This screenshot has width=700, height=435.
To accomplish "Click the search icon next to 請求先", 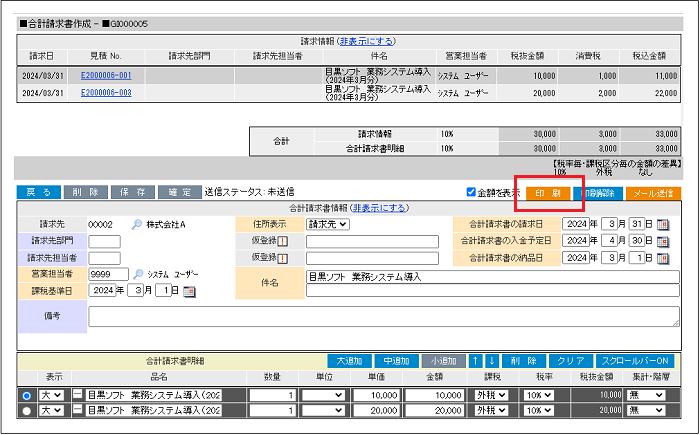I will click(137, 224).
